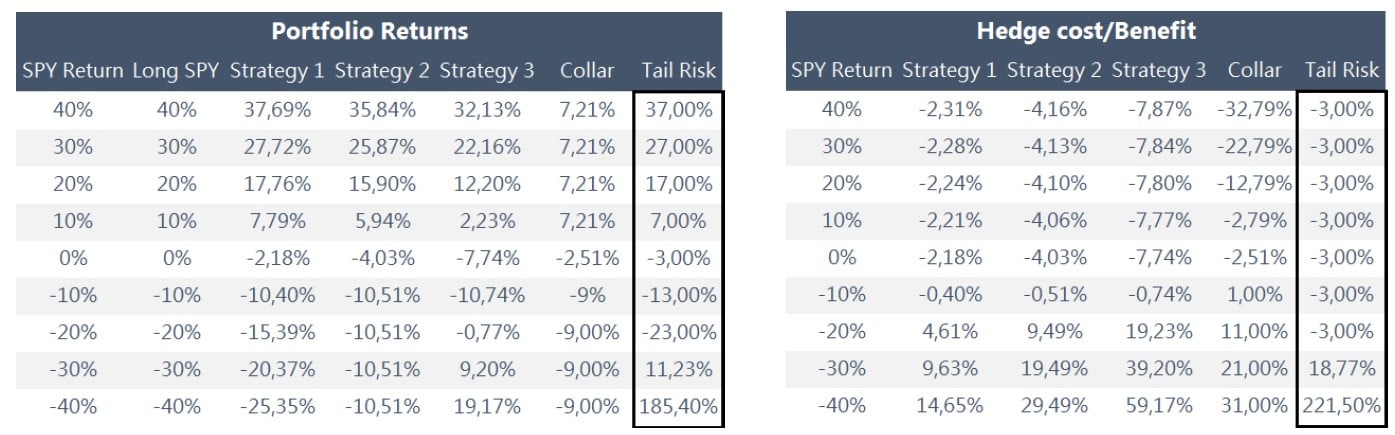Viewport: 1395px width, 435px height.
Task: Click SPY Return header in Hedge cost/Benefit table
Action: point(841,71)
